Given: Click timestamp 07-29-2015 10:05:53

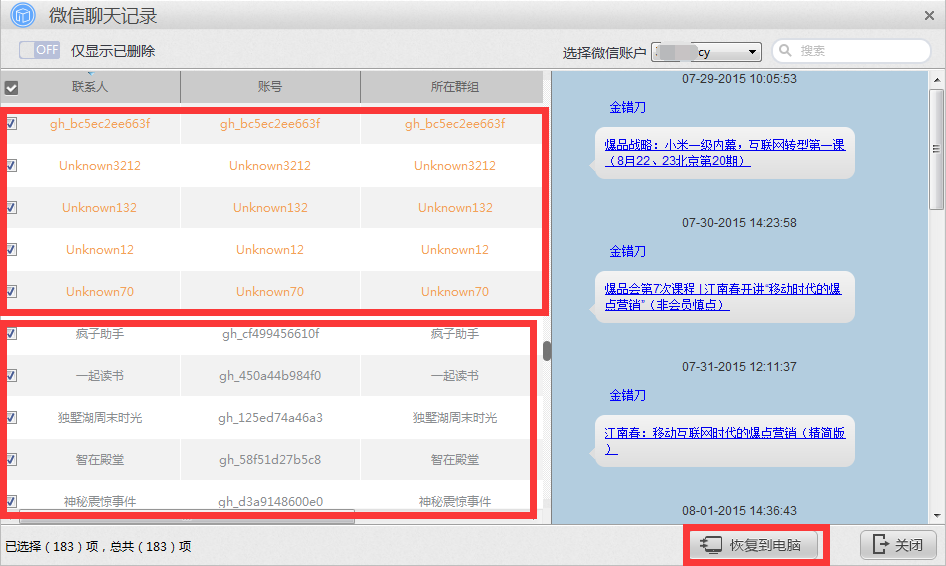Looking at the screenshot, I should click(x=739, y=79).
